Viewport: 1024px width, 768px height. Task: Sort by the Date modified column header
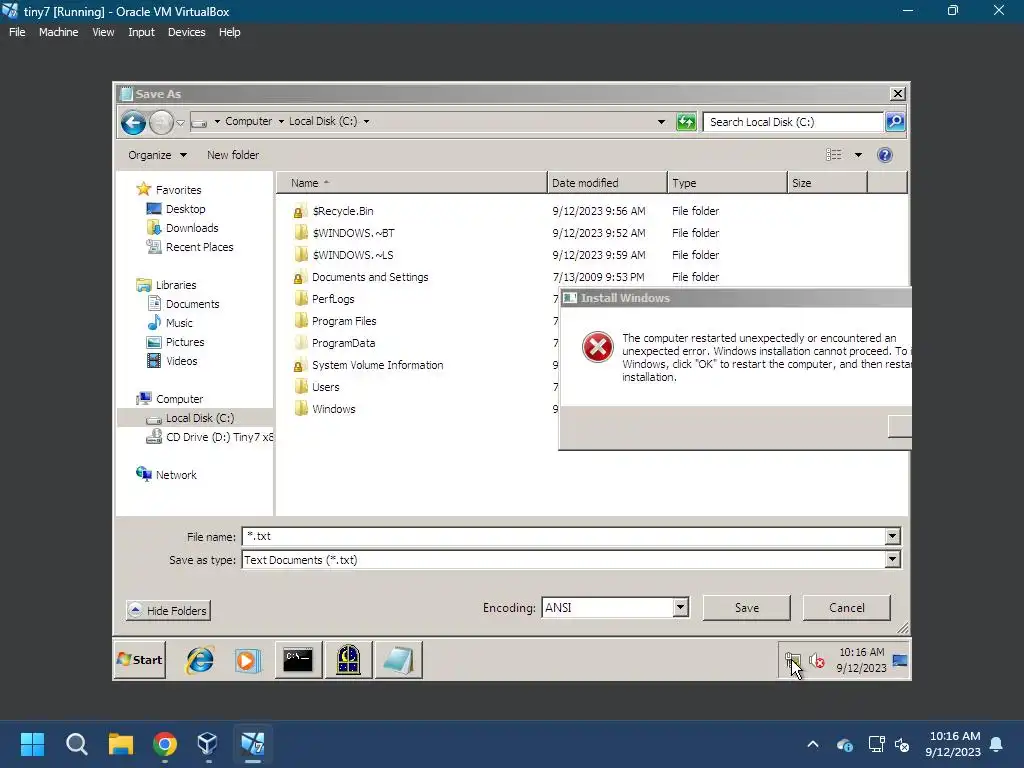tap(607, 183)
